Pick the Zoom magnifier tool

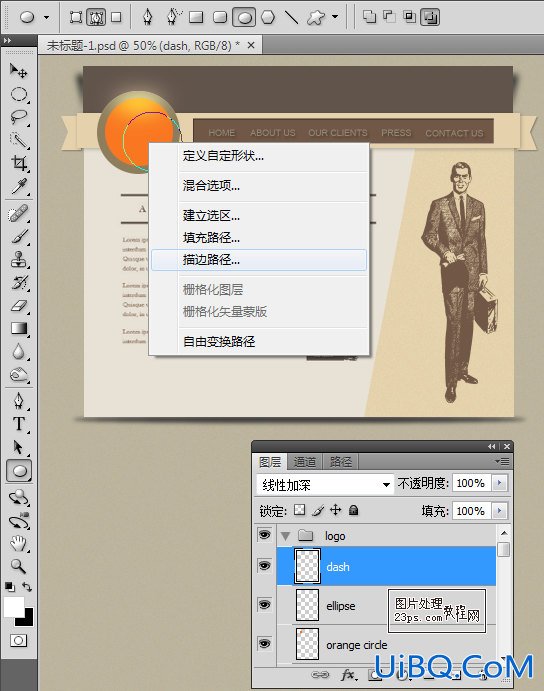(19, 566)
